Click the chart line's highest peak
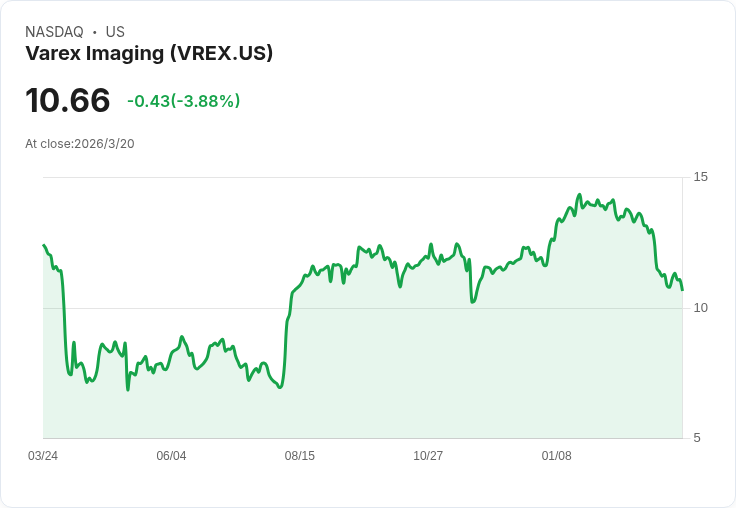 pyautogui.click(x=580, y=194)
